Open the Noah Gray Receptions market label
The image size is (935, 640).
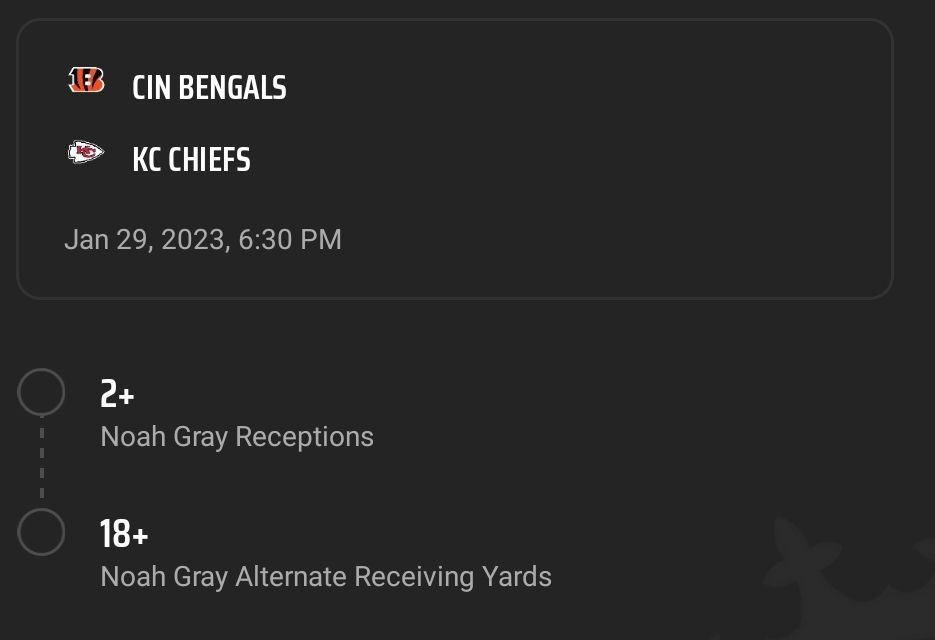[237, 437]
